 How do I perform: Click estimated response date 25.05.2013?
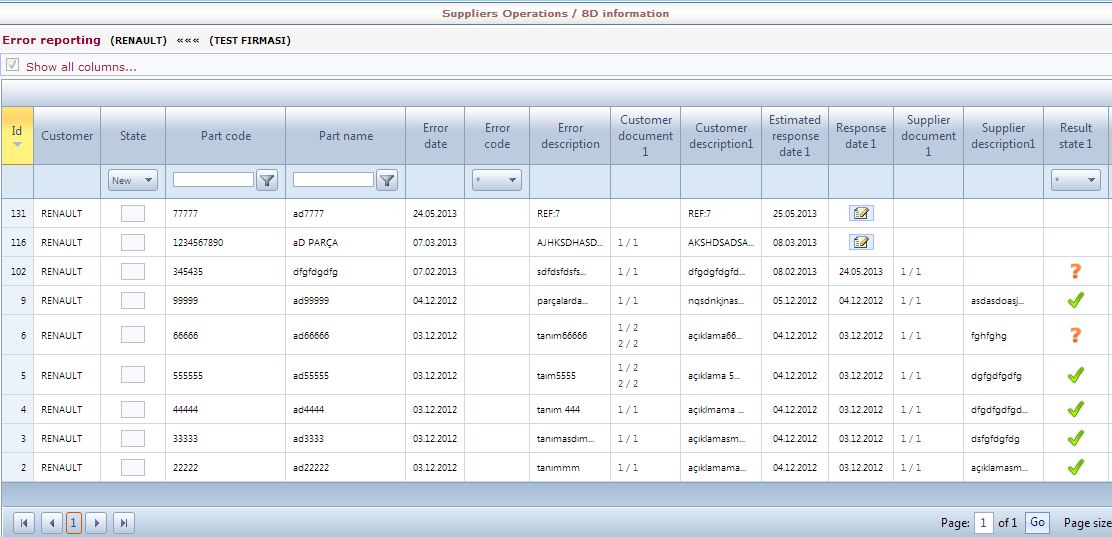click(x=795, y=214)
